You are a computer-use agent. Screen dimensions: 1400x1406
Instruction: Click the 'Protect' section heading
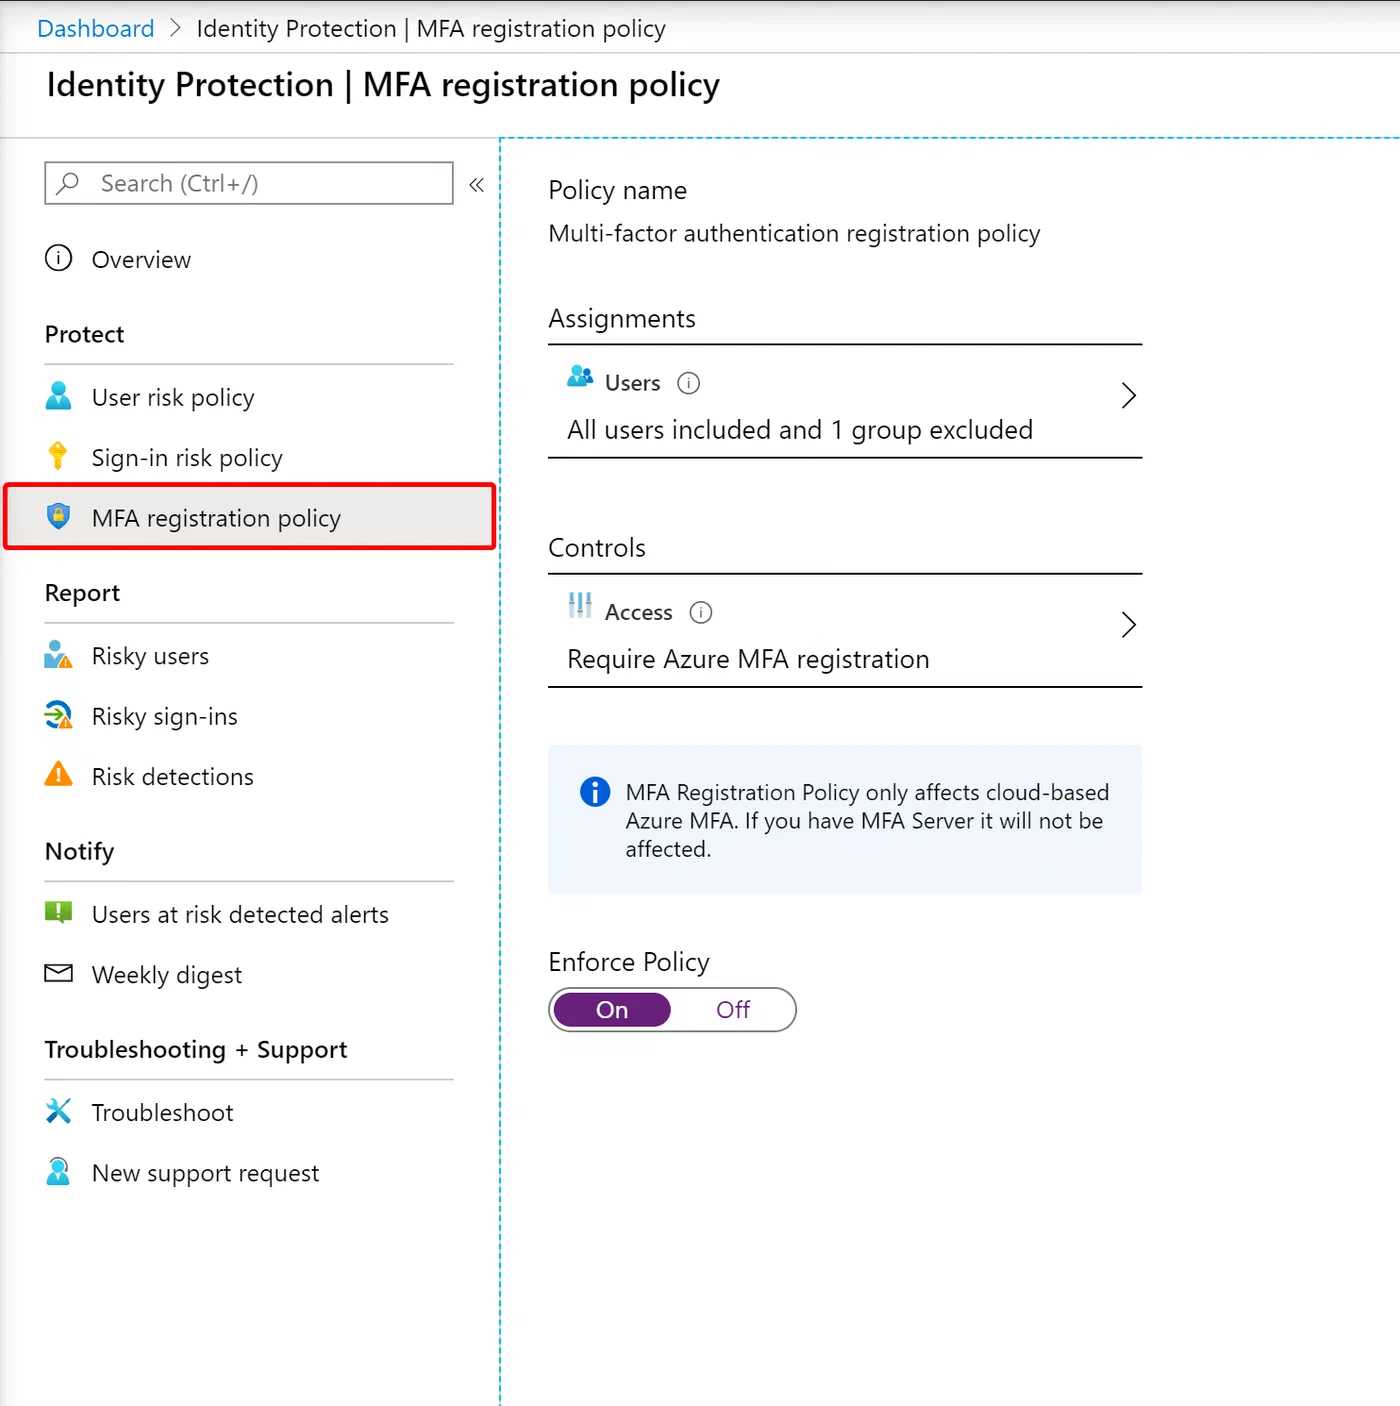[x=85, y=334]
